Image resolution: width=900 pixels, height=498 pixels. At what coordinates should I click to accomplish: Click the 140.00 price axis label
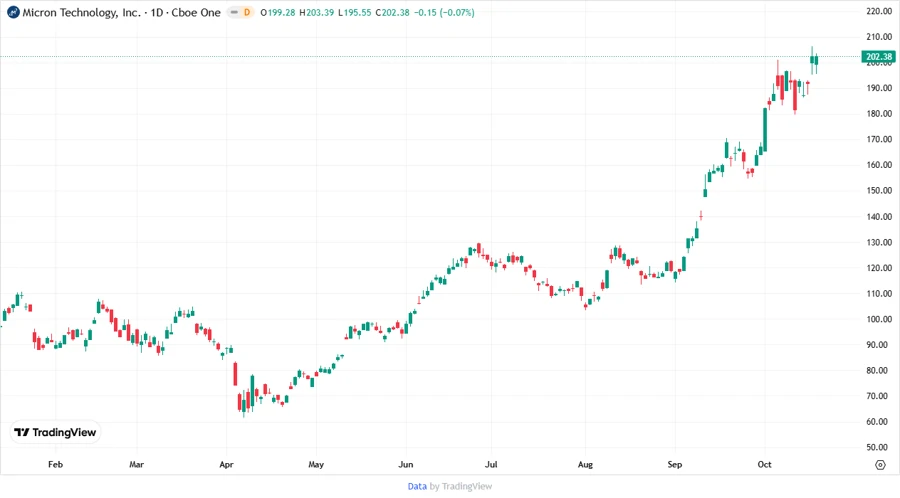(879, 217)
